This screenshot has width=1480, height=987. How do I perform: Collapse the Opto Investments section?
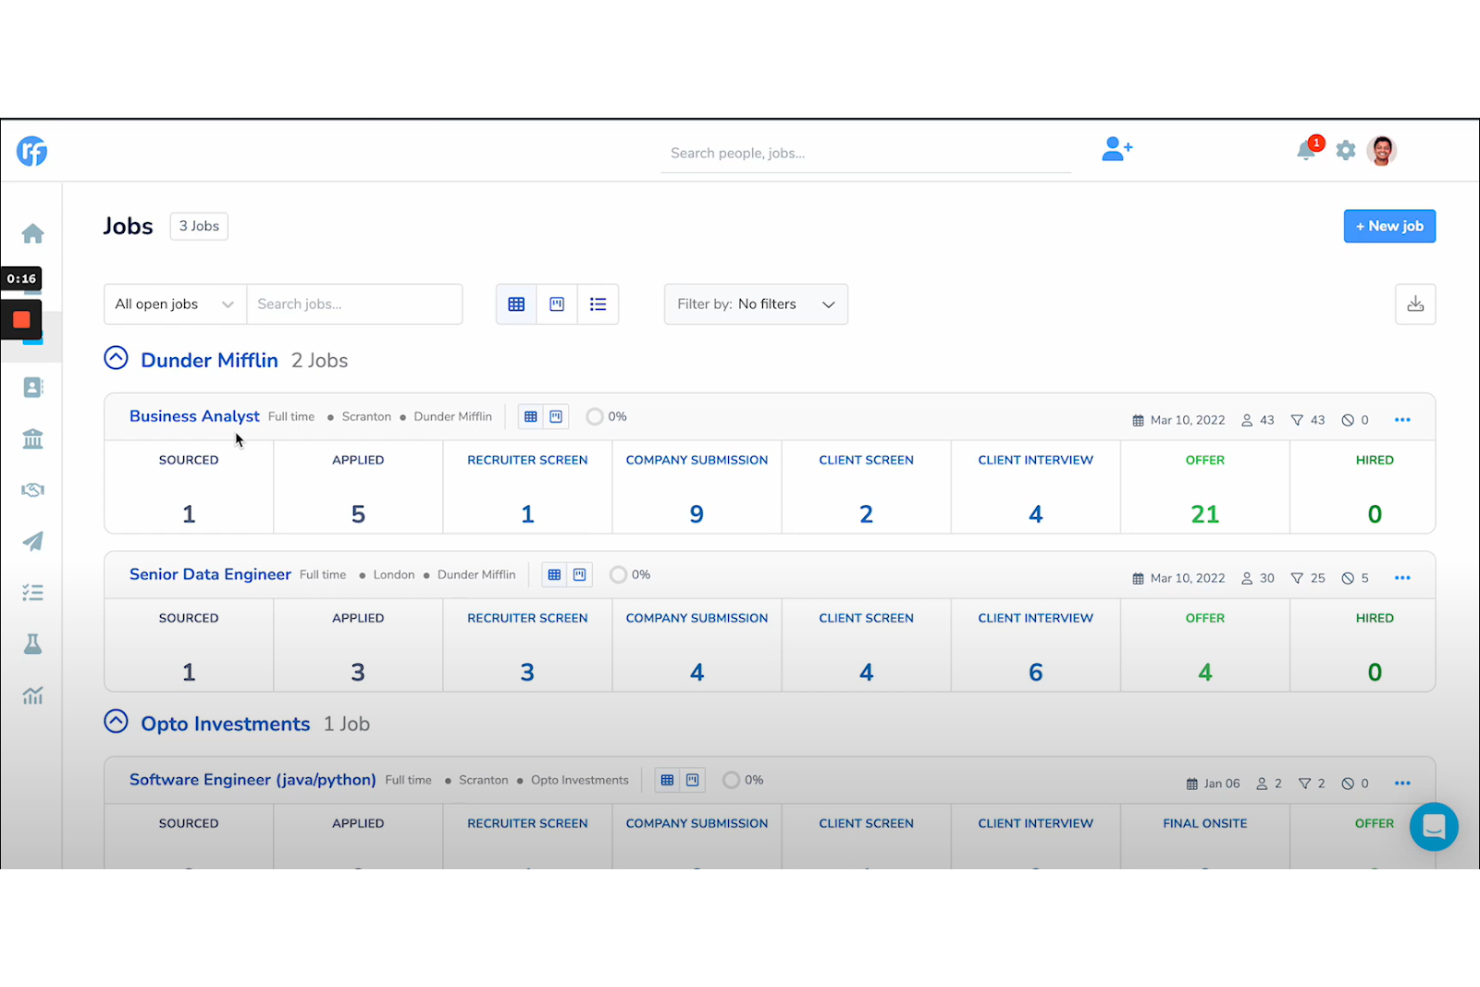(116, 721)
